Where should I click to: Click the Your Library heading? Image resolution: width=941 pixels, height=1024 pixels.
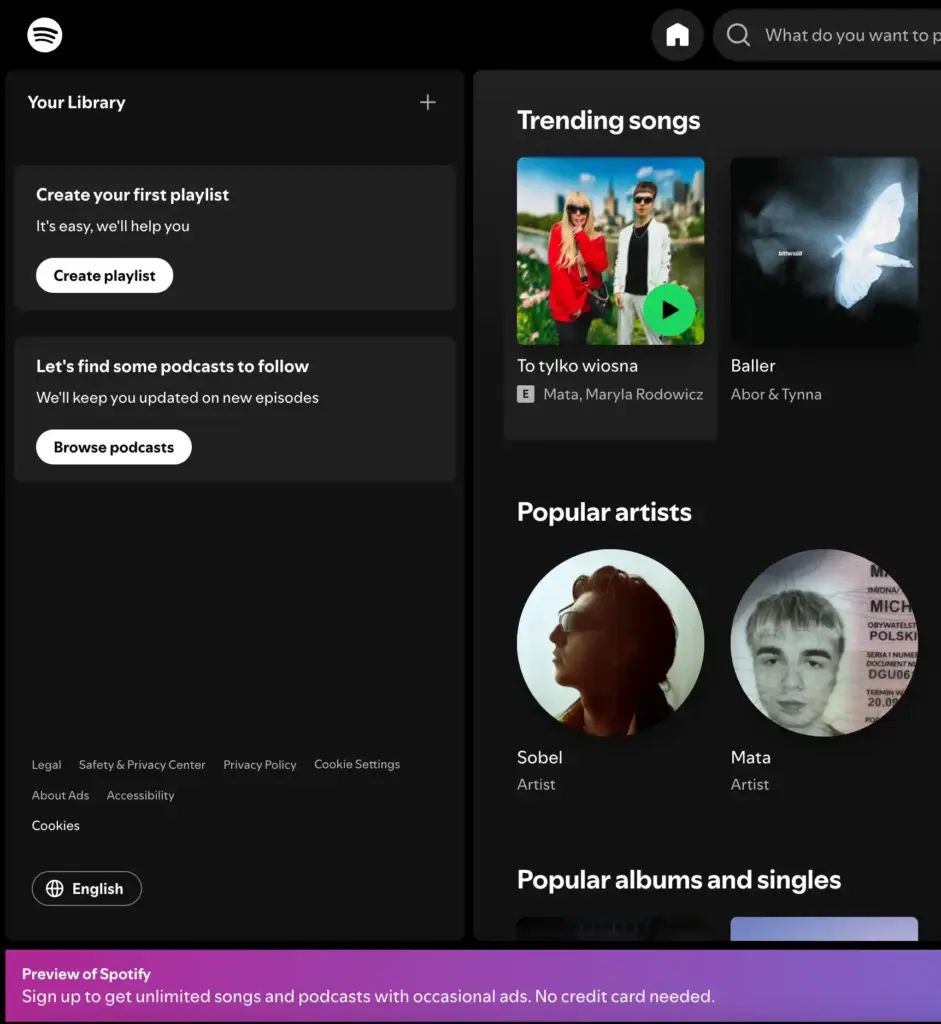pos(76,103)
